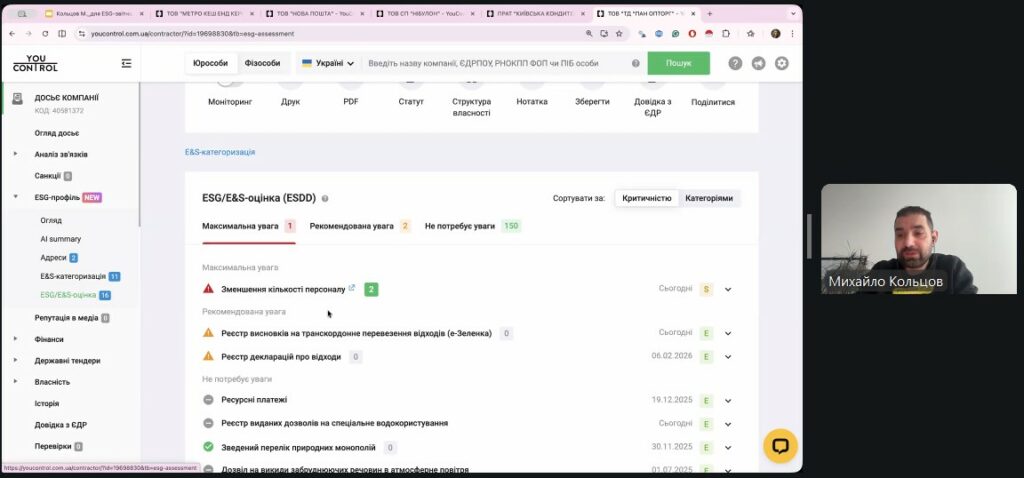
Task: Open the Не потребує уваги tab
Action: coord(460,226)
